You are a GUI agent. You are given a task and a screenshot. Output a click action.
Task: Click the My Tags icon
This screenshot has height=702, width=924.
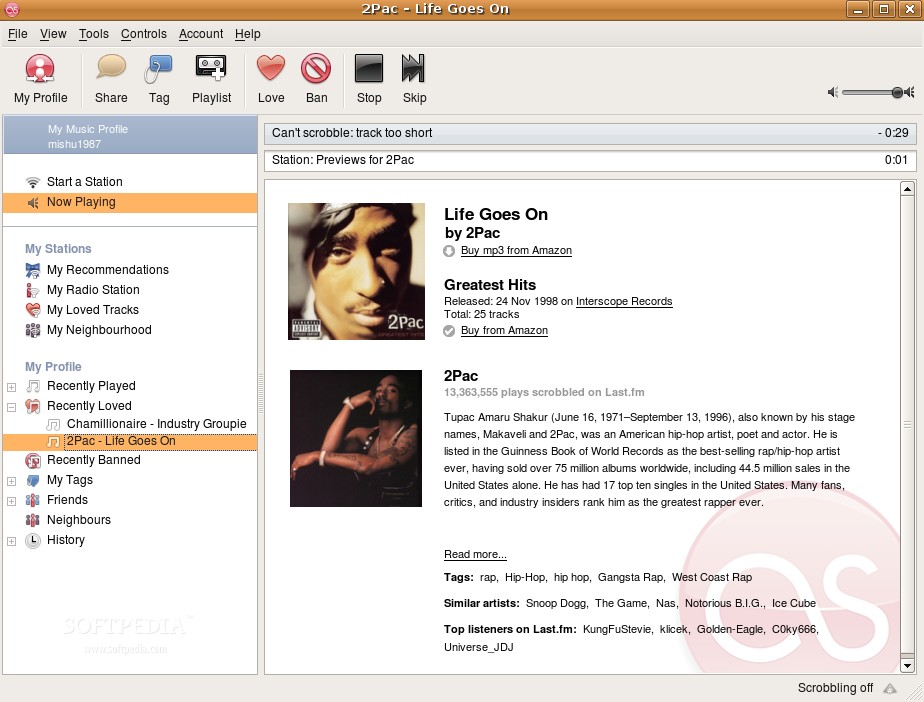tap(33, 480)
